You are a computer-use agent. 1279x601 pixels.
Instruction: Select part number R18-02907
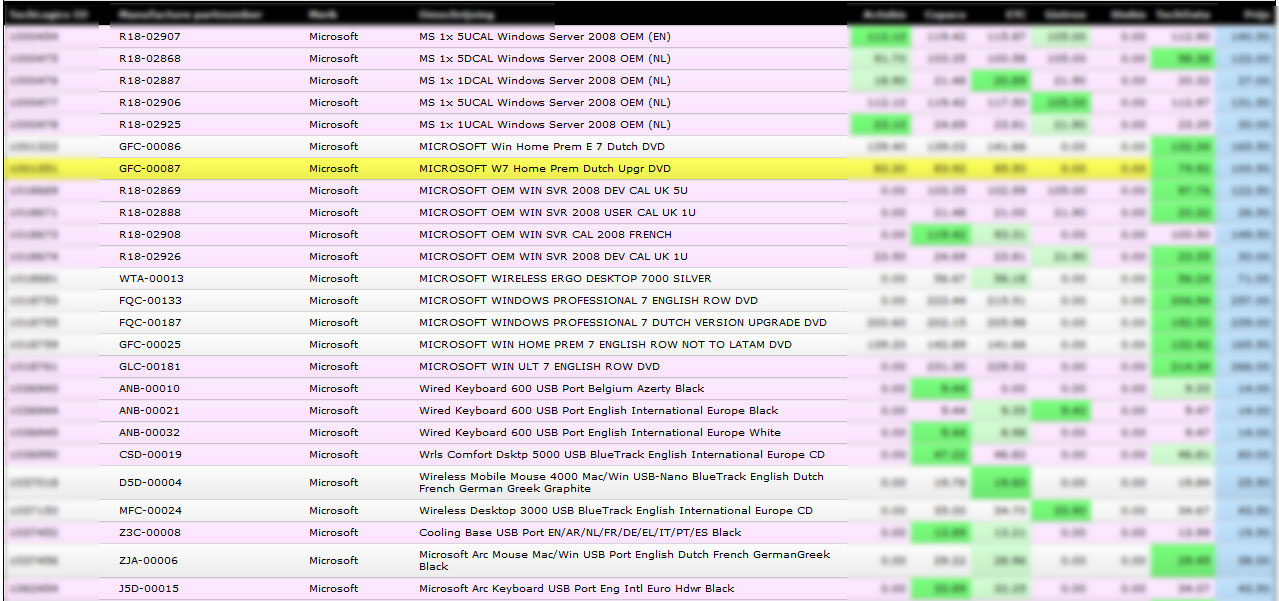coord(150,37)
